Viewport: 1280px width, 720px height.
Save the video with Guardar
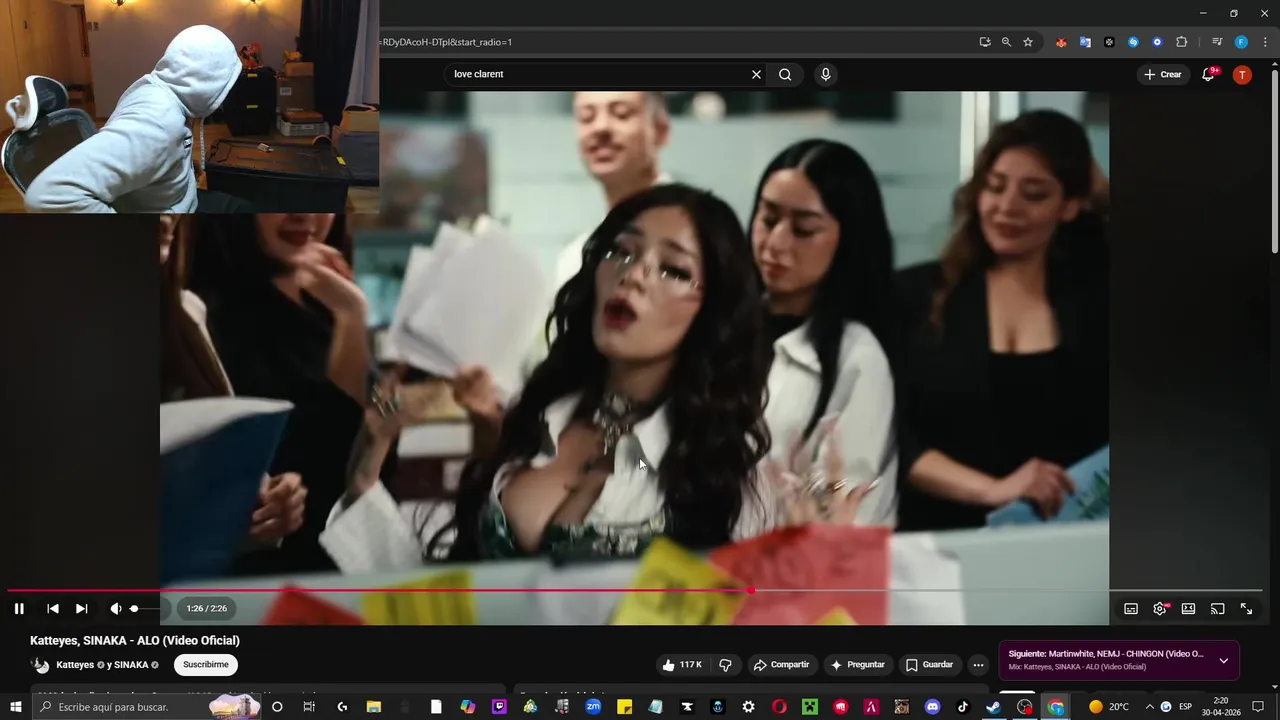coord(929,665)
